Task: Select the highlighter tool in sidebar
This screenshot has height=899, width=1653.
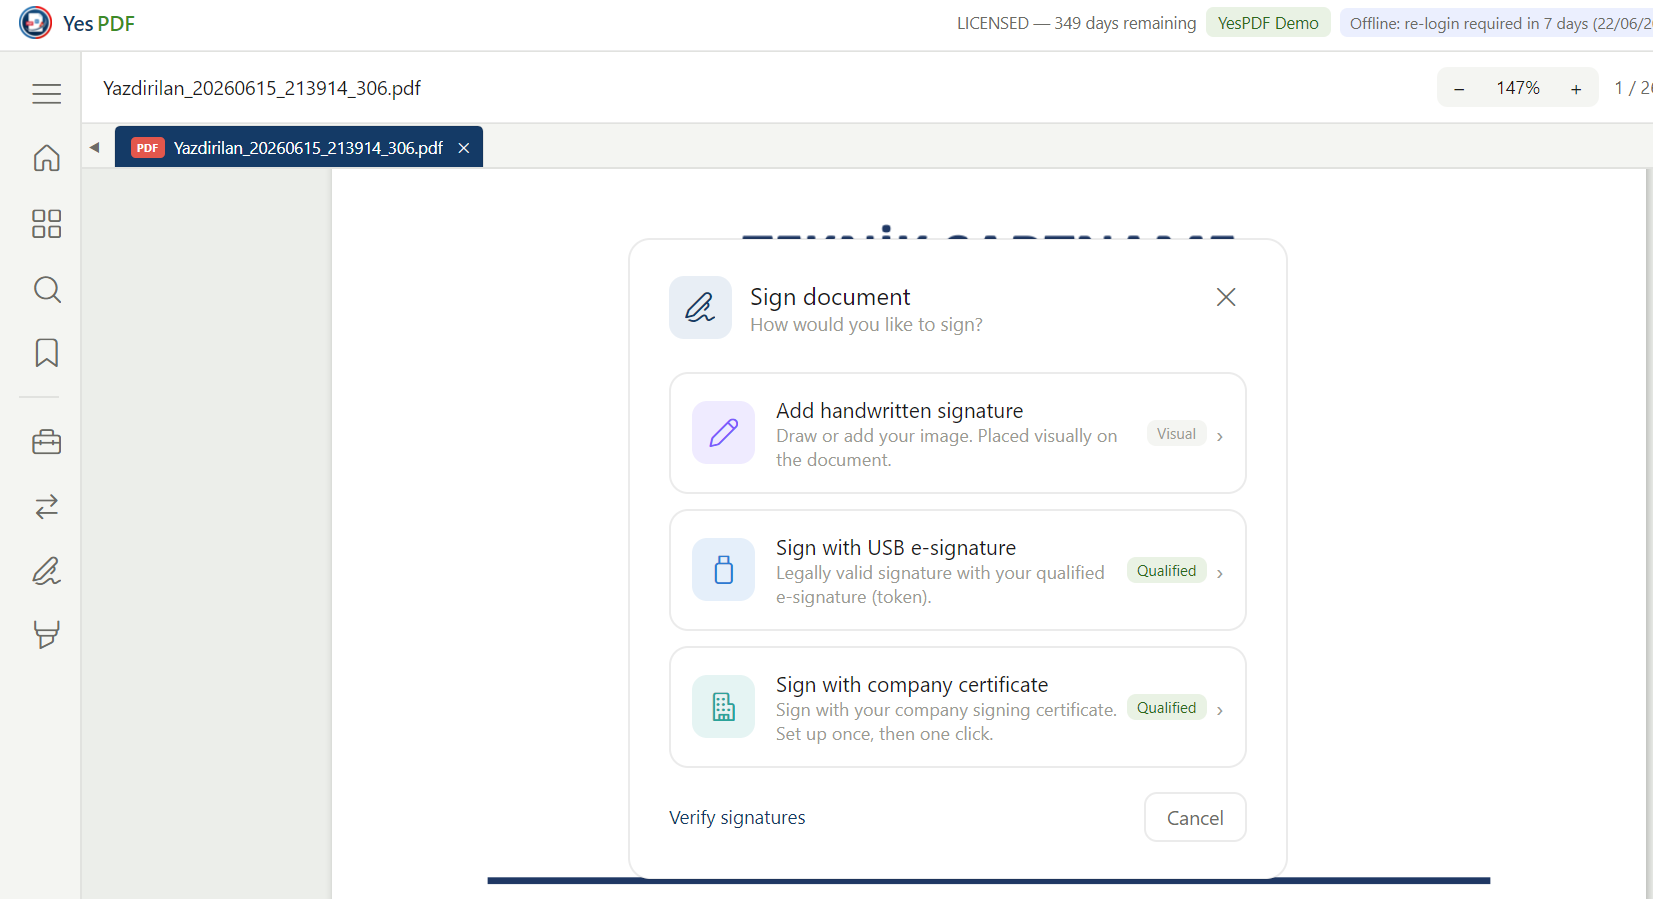Action: click(x=46, y=634)
